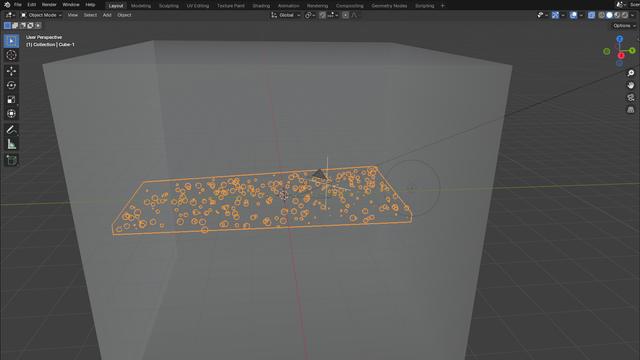This screenshot has width=640, height=360.
Task: Click the negative Y axis gizmo circle
Action: coord(607,51)
